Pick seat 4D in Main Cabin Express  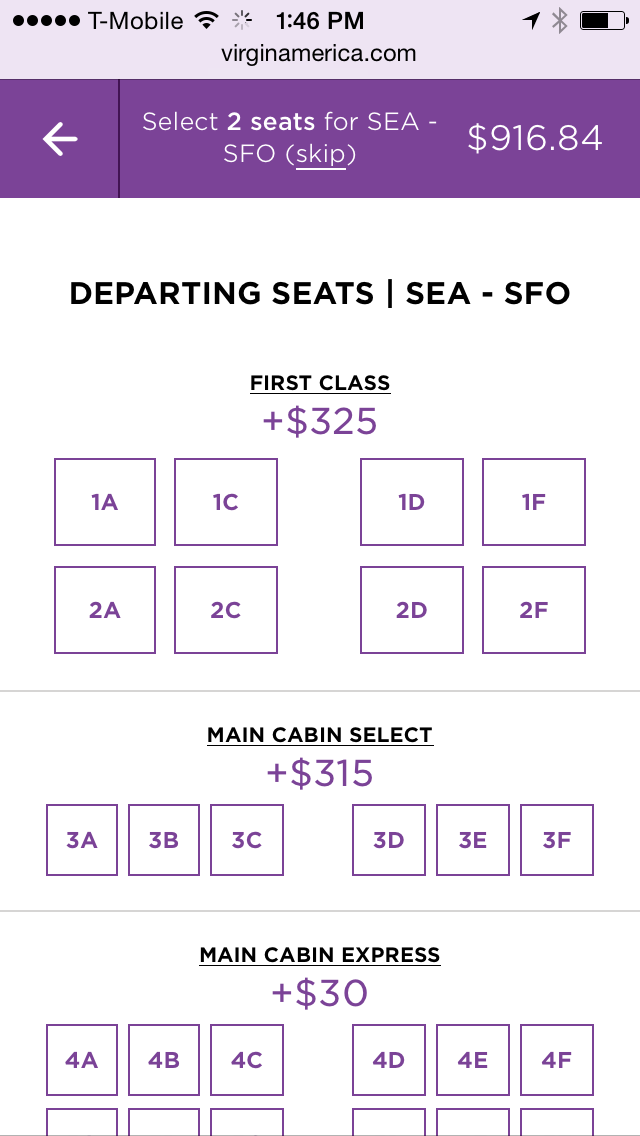click(389, 1060)
